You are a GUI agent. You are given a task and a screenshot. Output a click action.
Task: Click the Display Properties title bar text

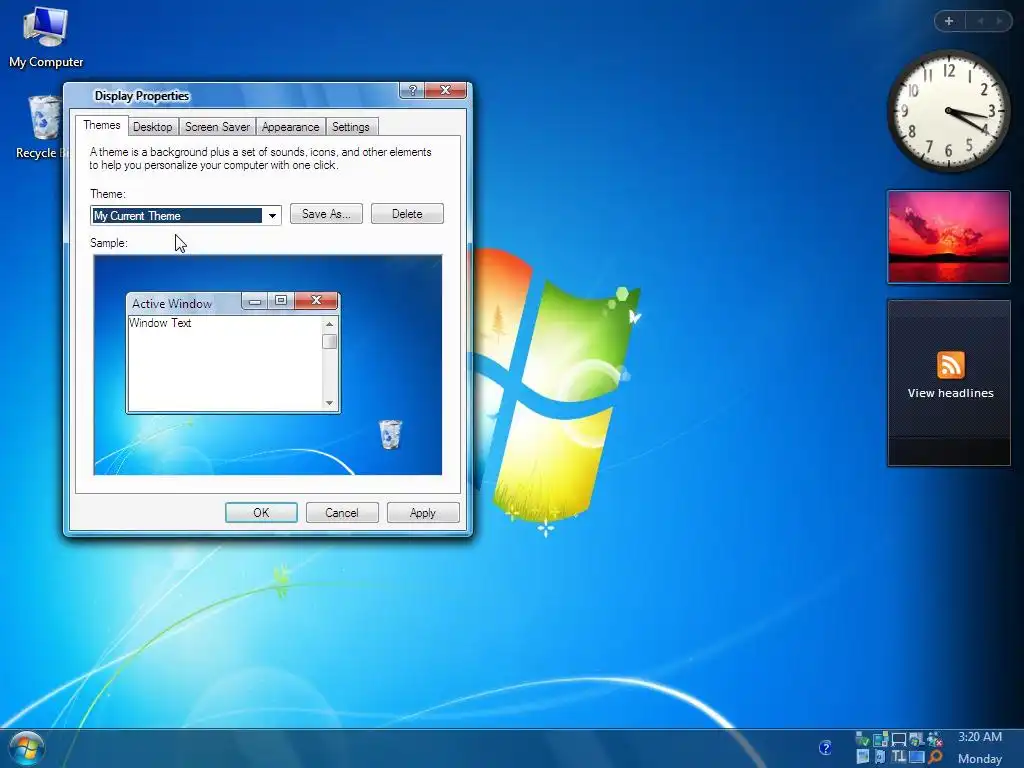[142, 96]
